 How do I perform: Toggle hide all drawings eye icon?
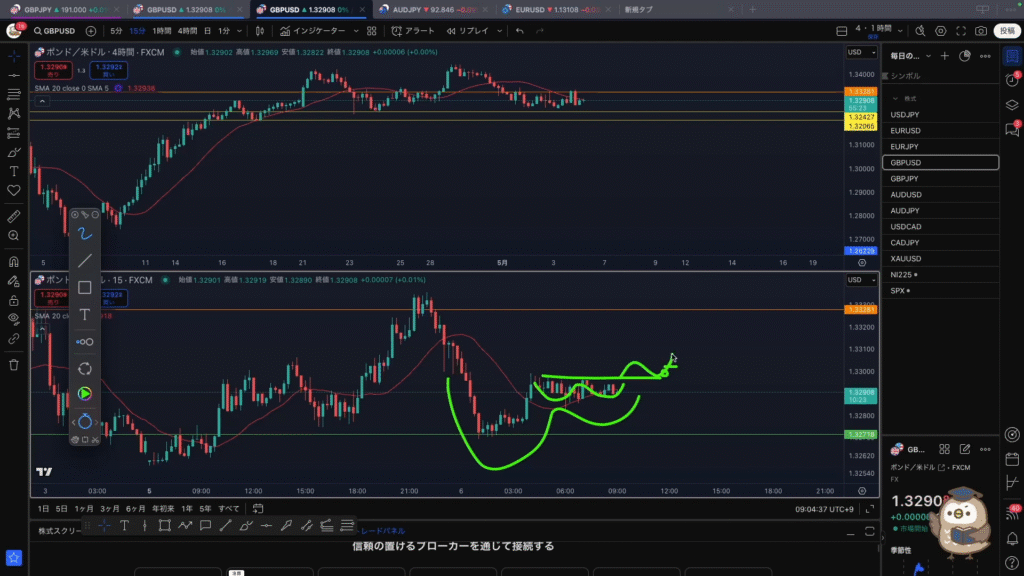[14, 319]
